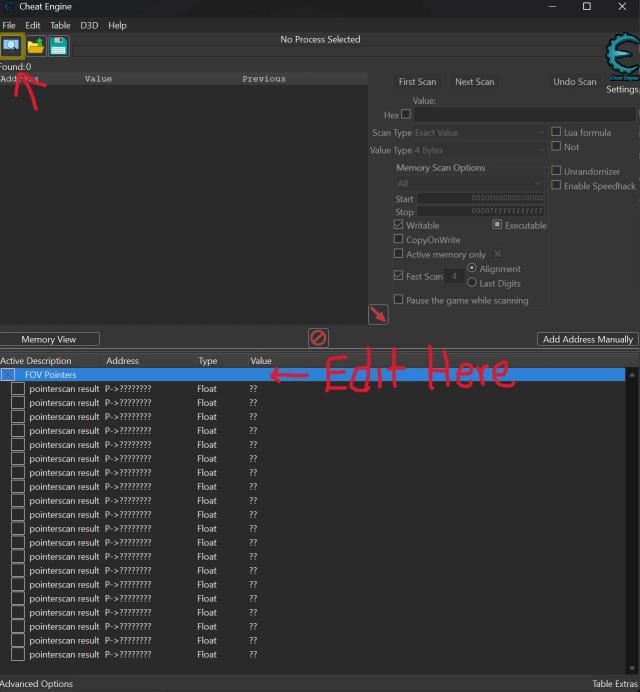Toggle the FOV Pointers active box

[x=8, y=375]
